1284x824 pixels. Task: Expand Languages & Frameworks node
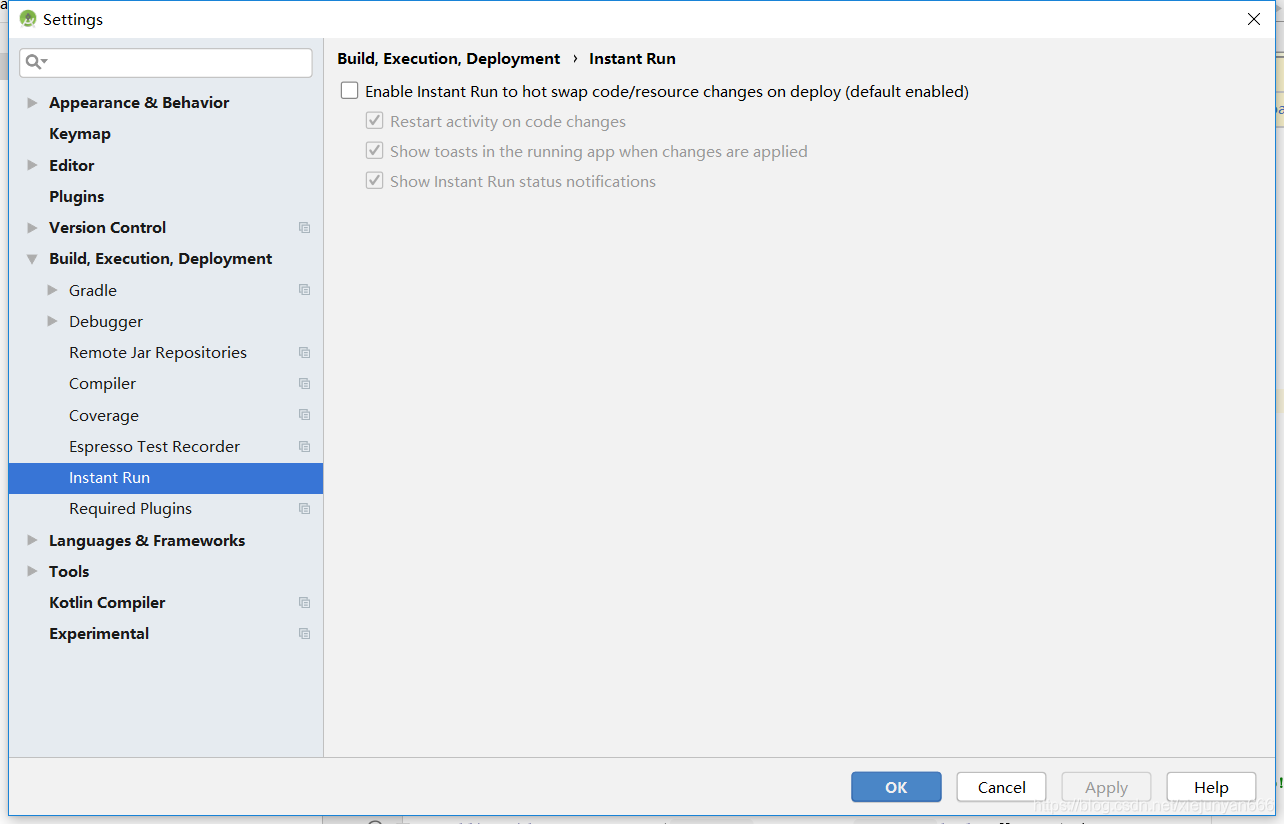tap(32, 540)
